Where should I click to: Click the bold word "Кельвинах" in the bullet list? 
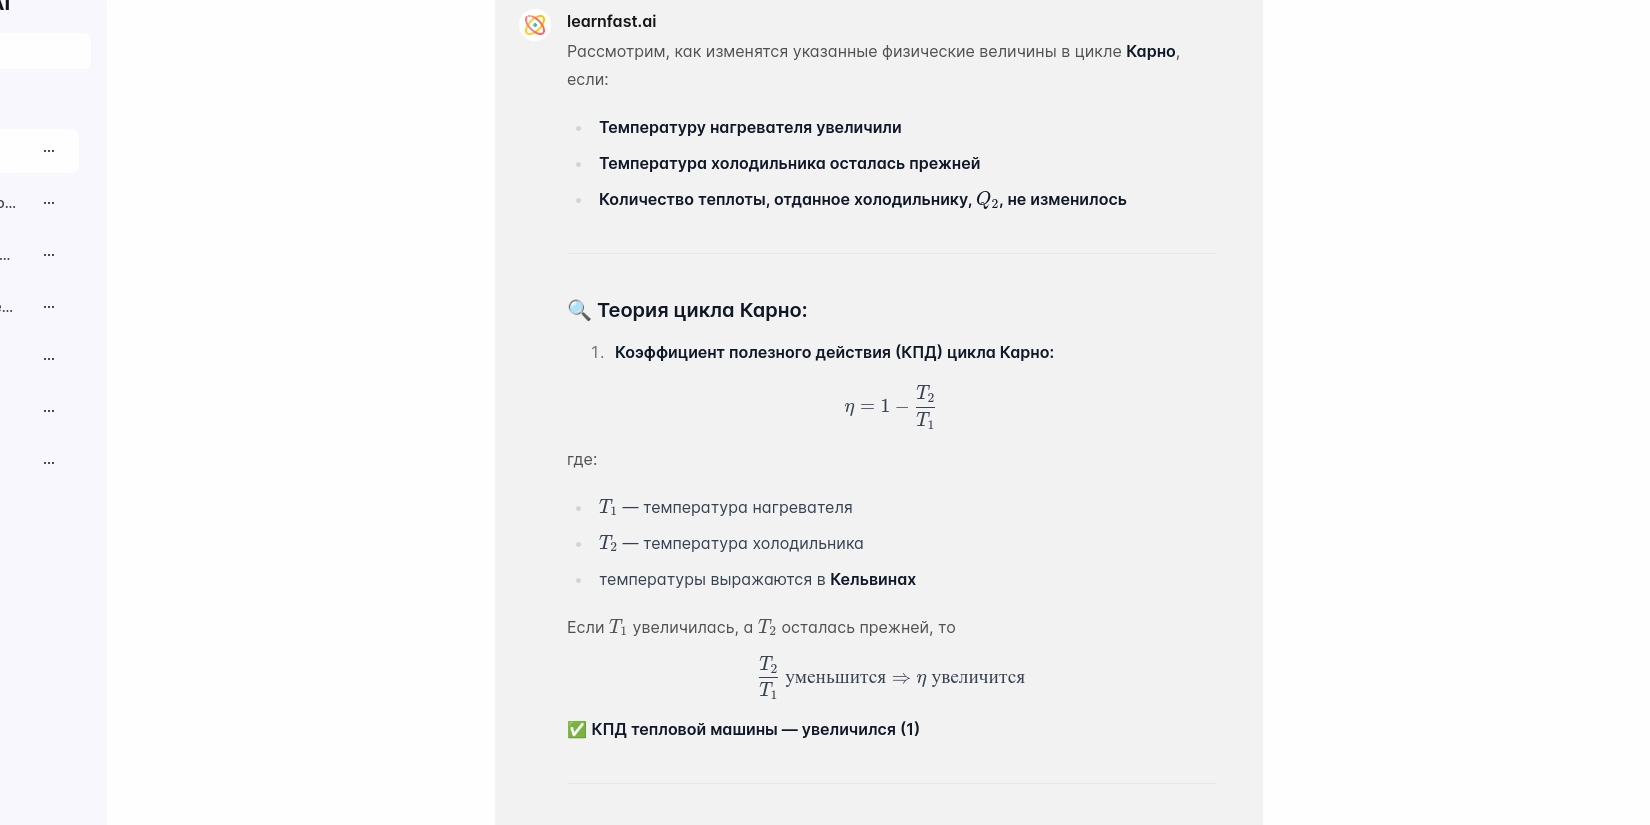pos(873,579)
